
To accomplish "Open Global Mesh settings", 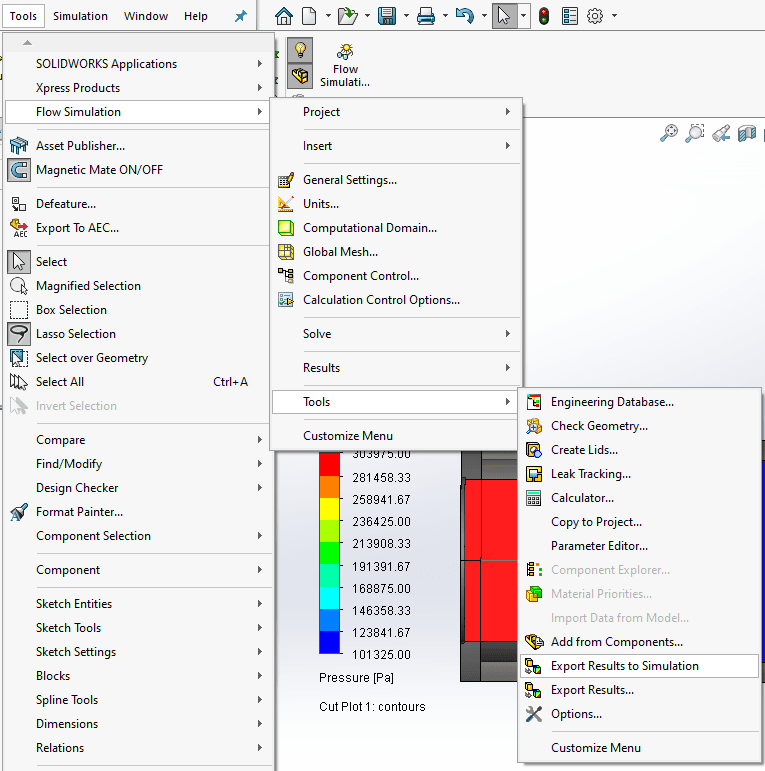I will click(396, 252).
